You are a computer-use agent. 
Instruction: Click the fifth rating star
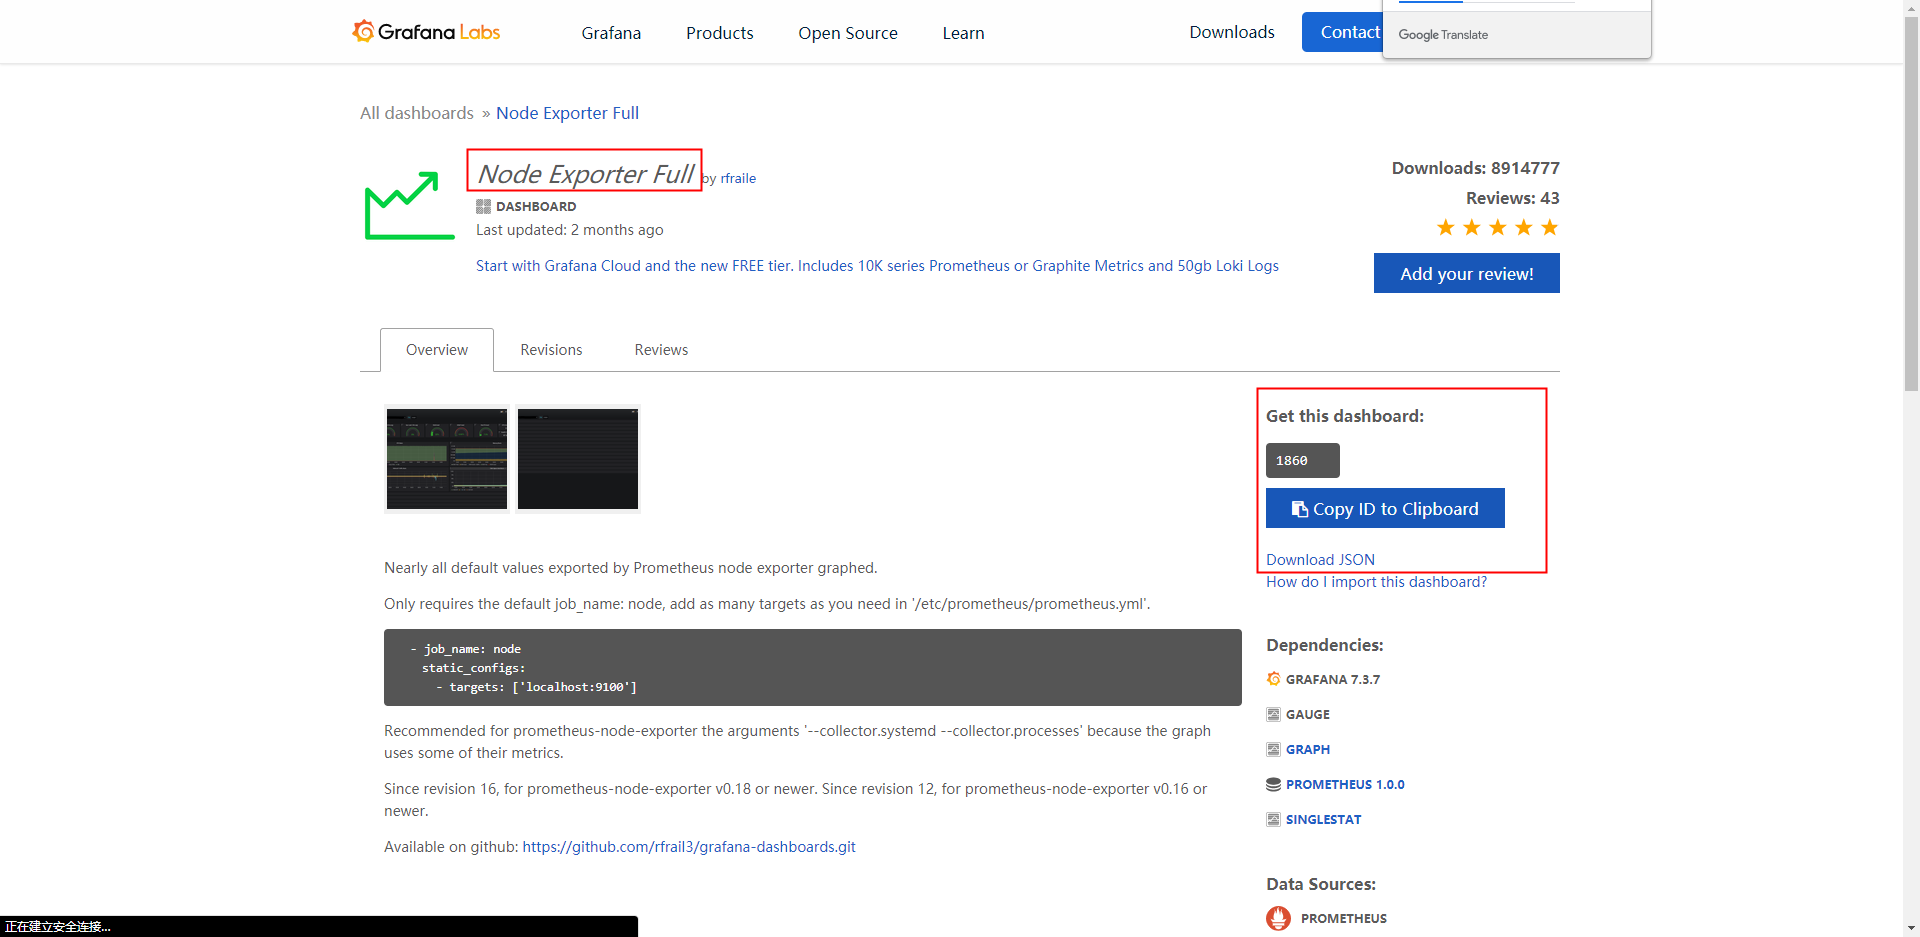[1550, 228]
